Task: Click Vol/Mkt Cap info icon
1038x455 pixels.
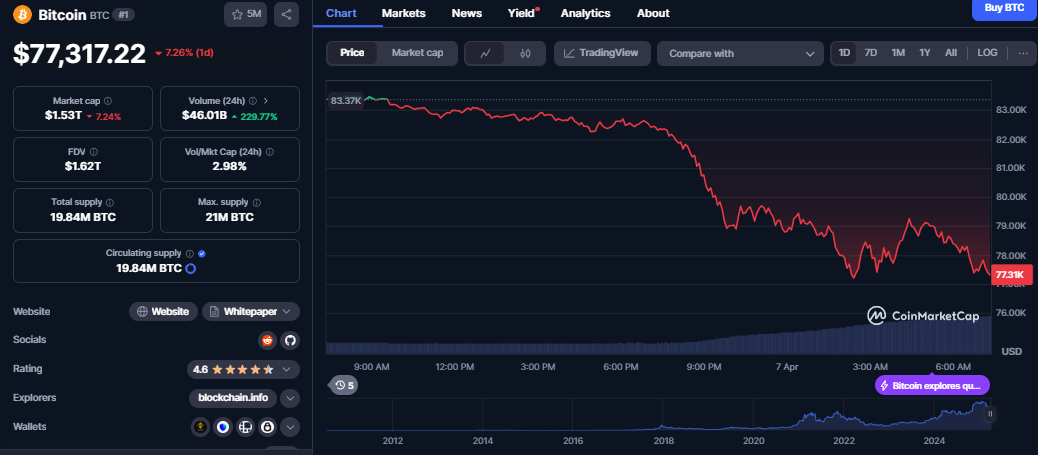Action: coord(269,152)
